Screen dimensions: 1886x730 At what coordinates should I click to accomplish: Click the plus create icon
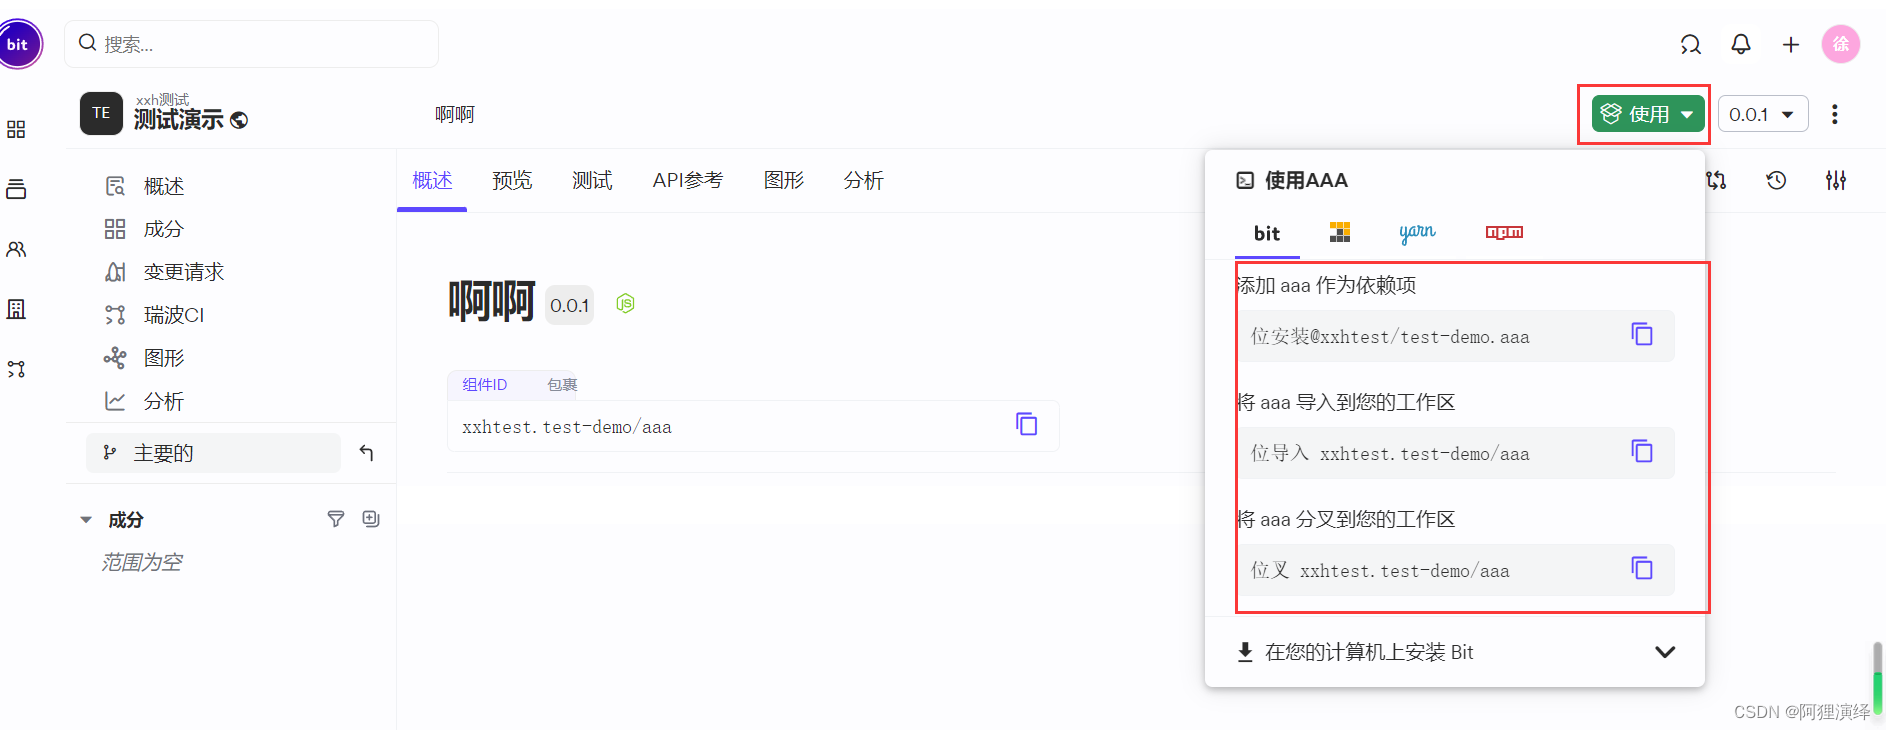coord(1791,44)
